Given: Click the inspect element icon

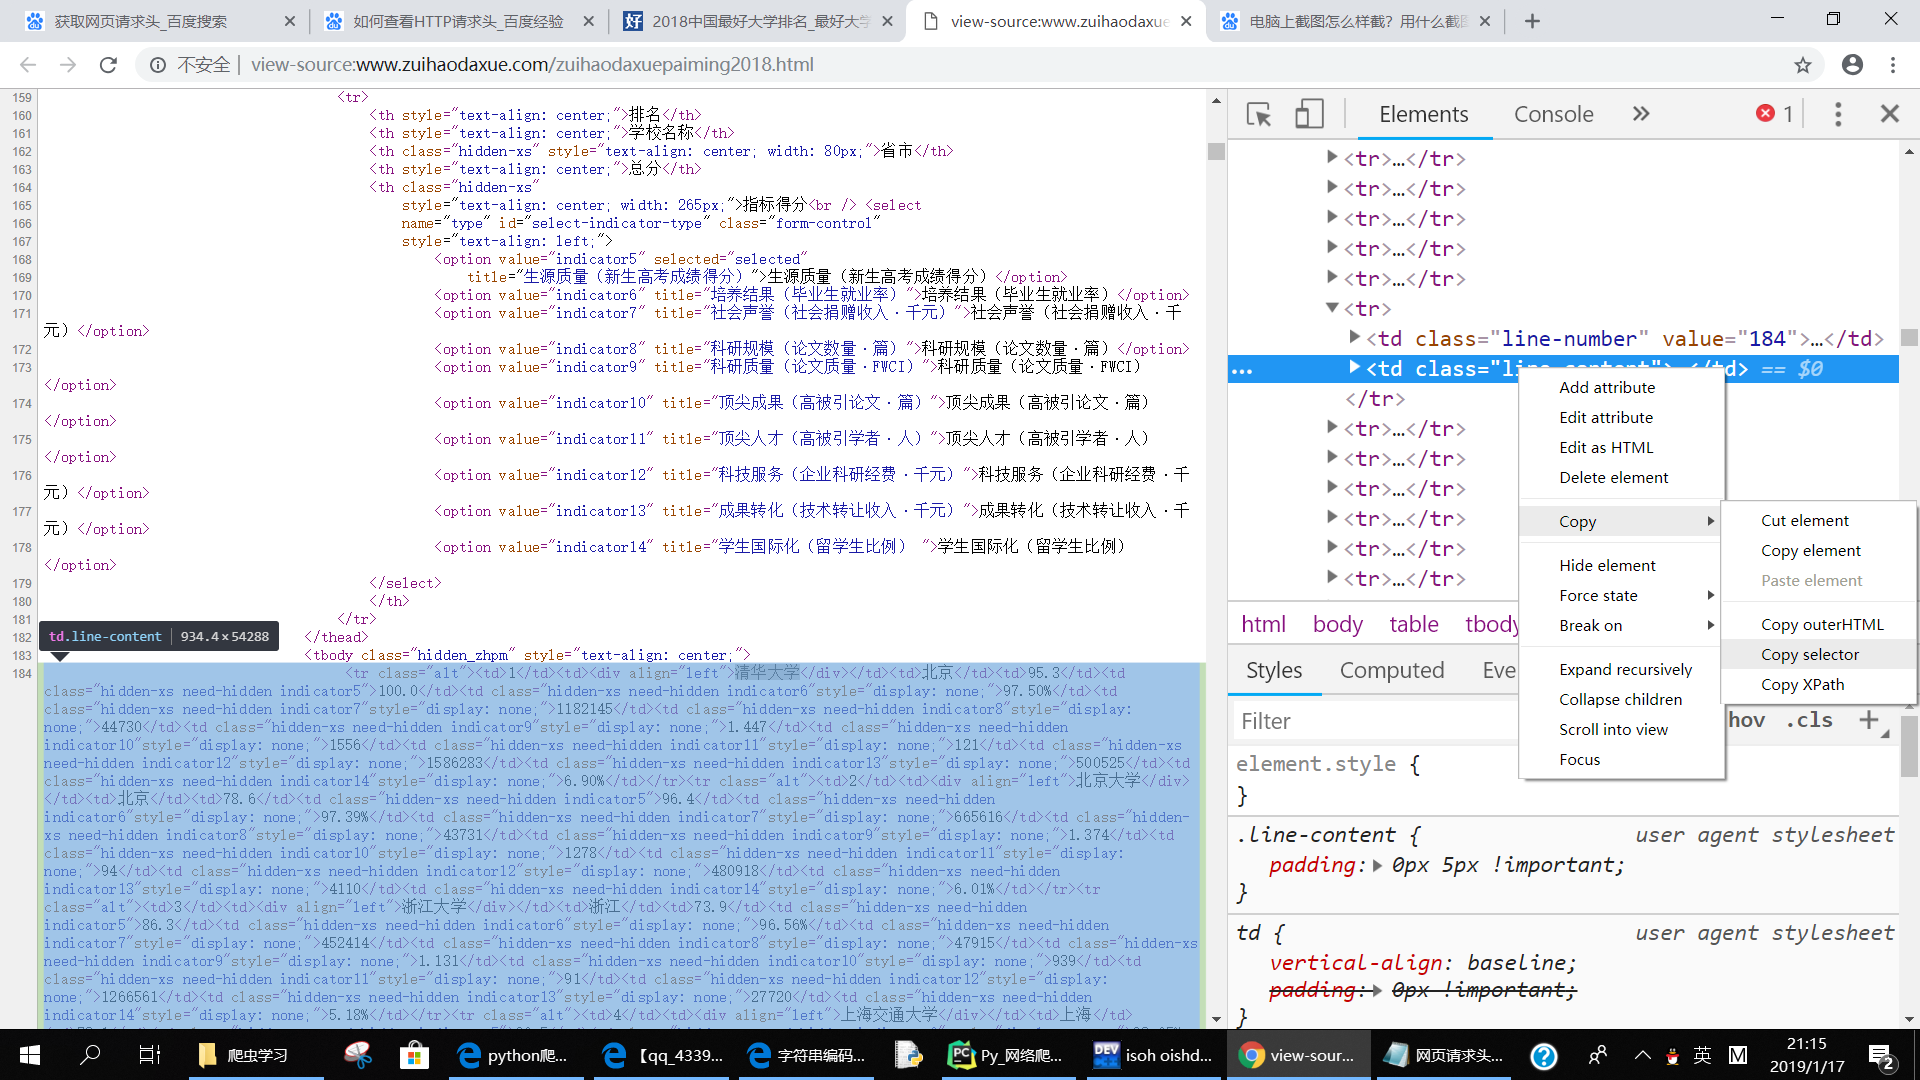Looking at the screenshot, I should click(x=1258, y=113).
